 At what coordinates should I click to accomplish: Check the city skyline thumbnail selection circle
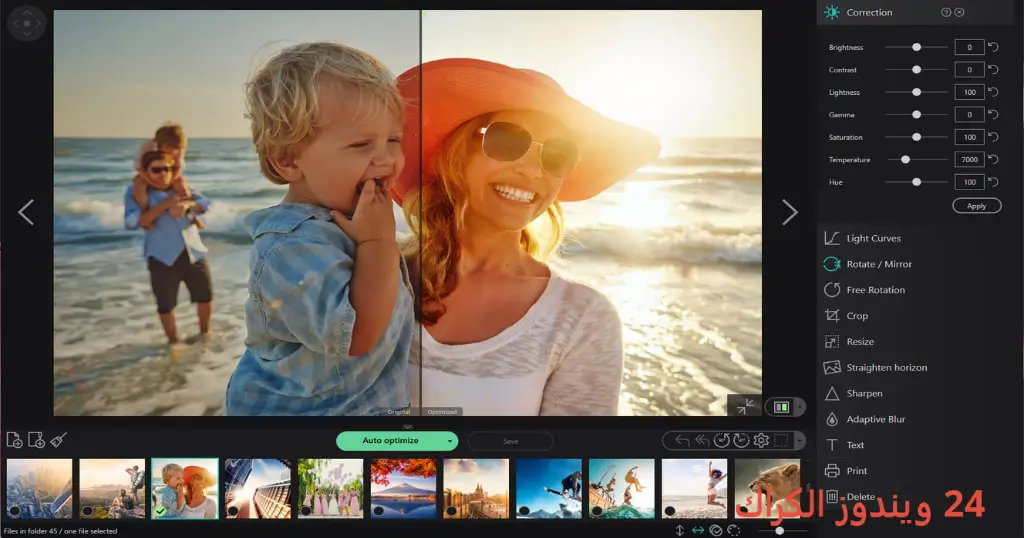pyautogui.click(x=451, y=511)
